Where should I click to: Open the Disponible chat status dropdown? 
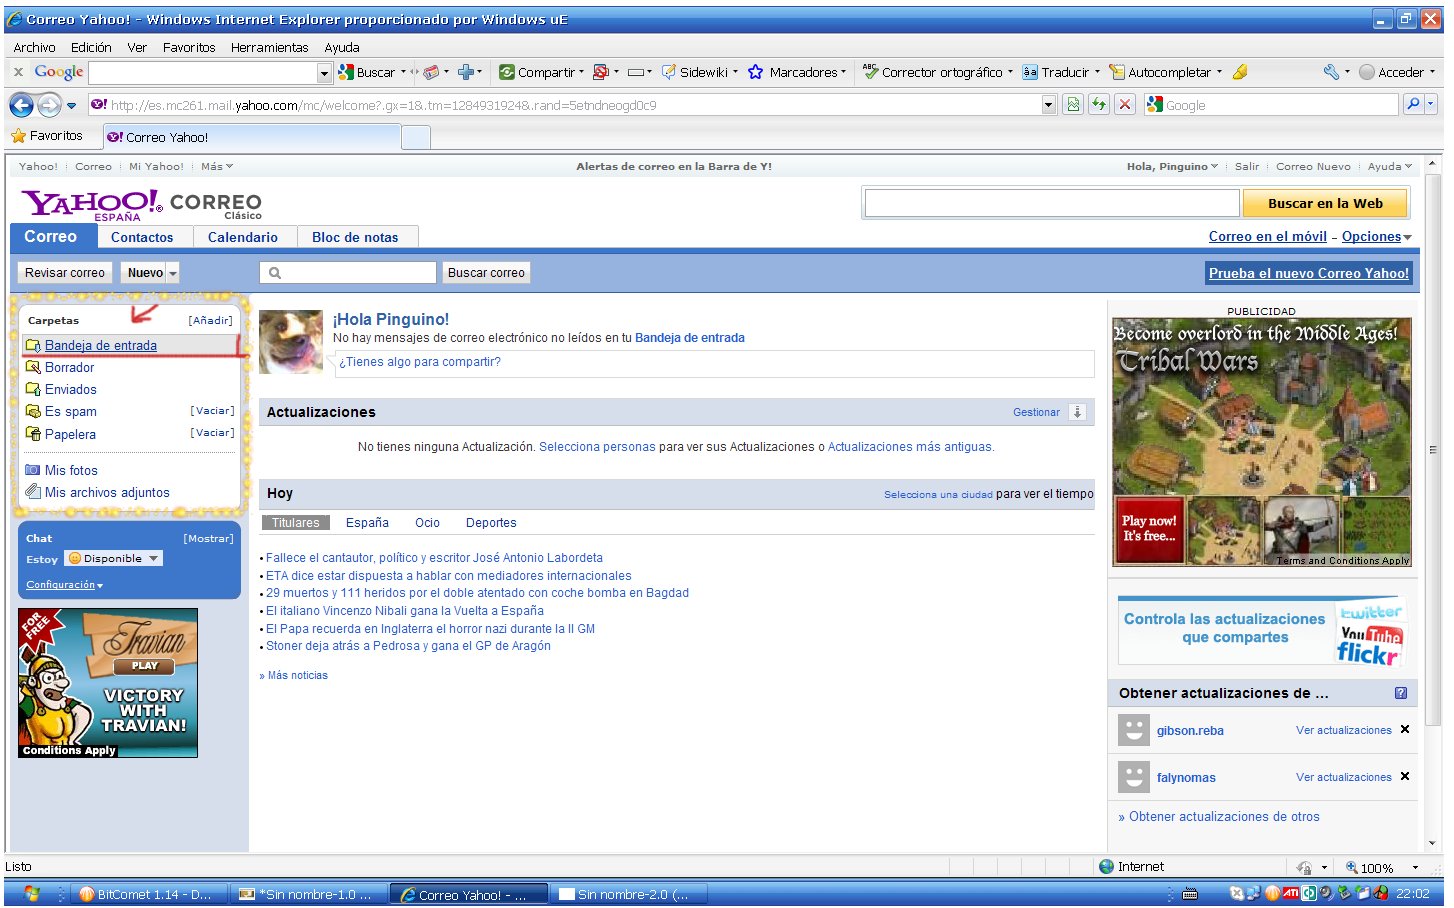tap(113, 559)
